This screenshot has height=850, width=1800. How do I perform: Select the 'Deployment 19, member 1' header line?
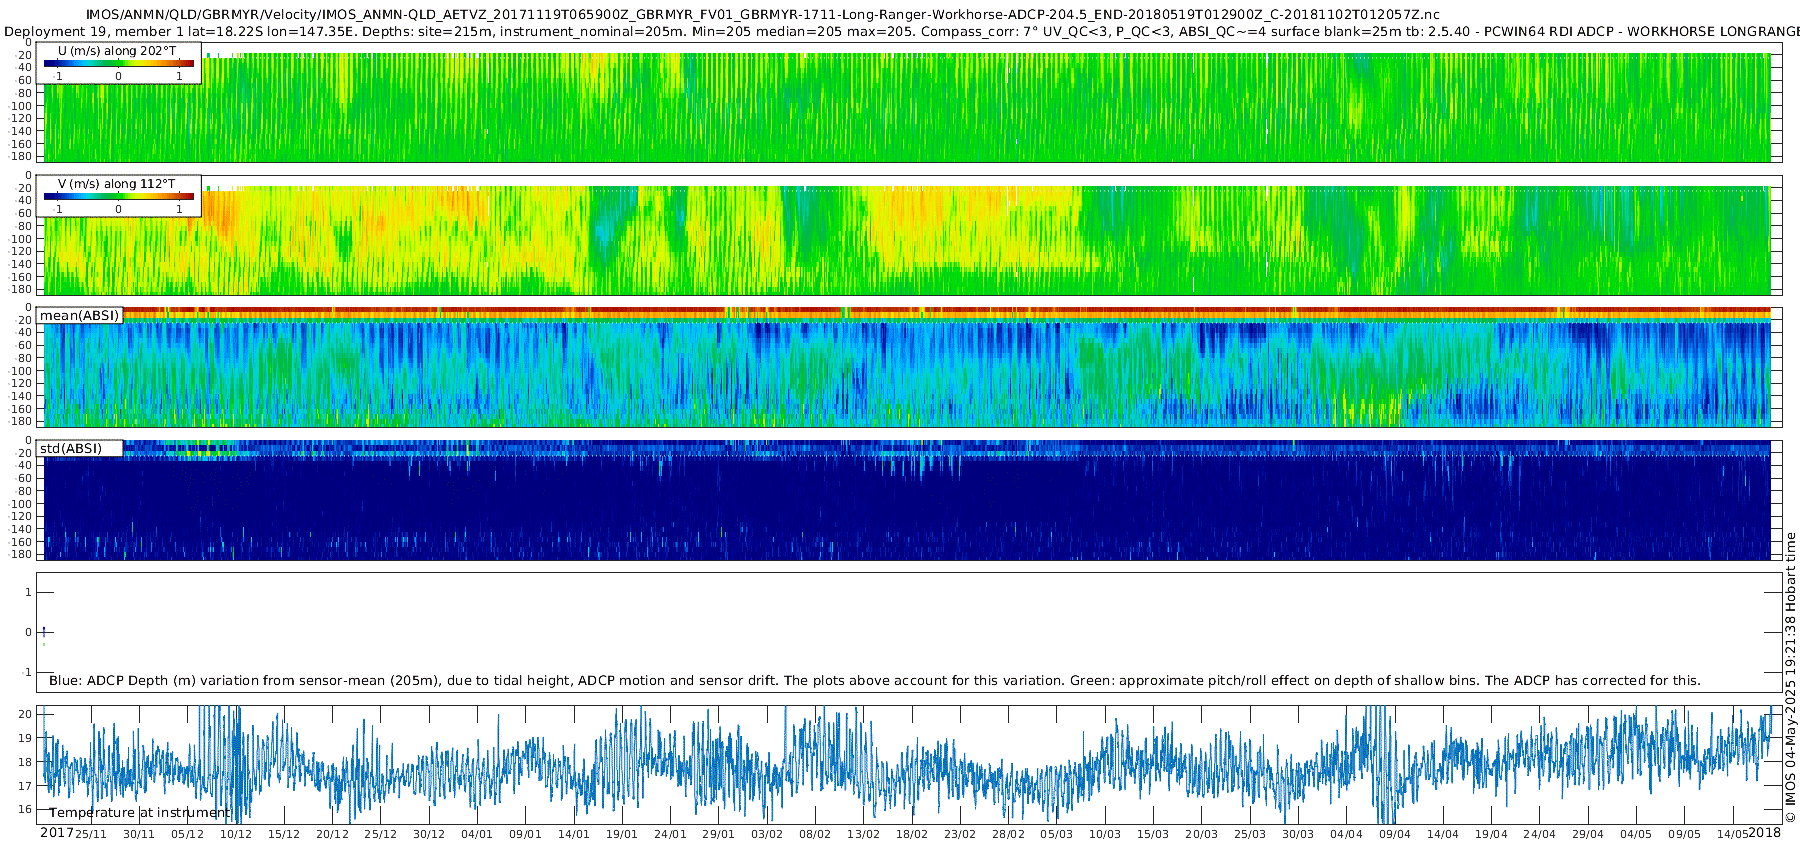click(900, 31)
